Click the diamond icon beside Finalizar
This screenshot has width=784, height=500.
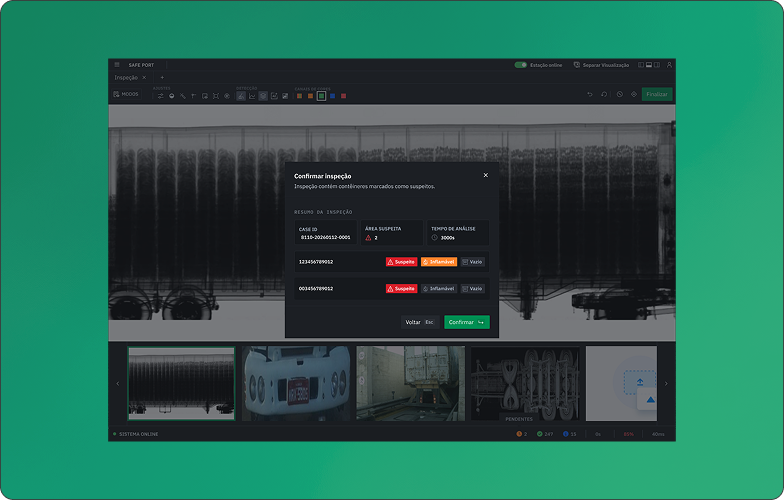(x=634, y=94)
